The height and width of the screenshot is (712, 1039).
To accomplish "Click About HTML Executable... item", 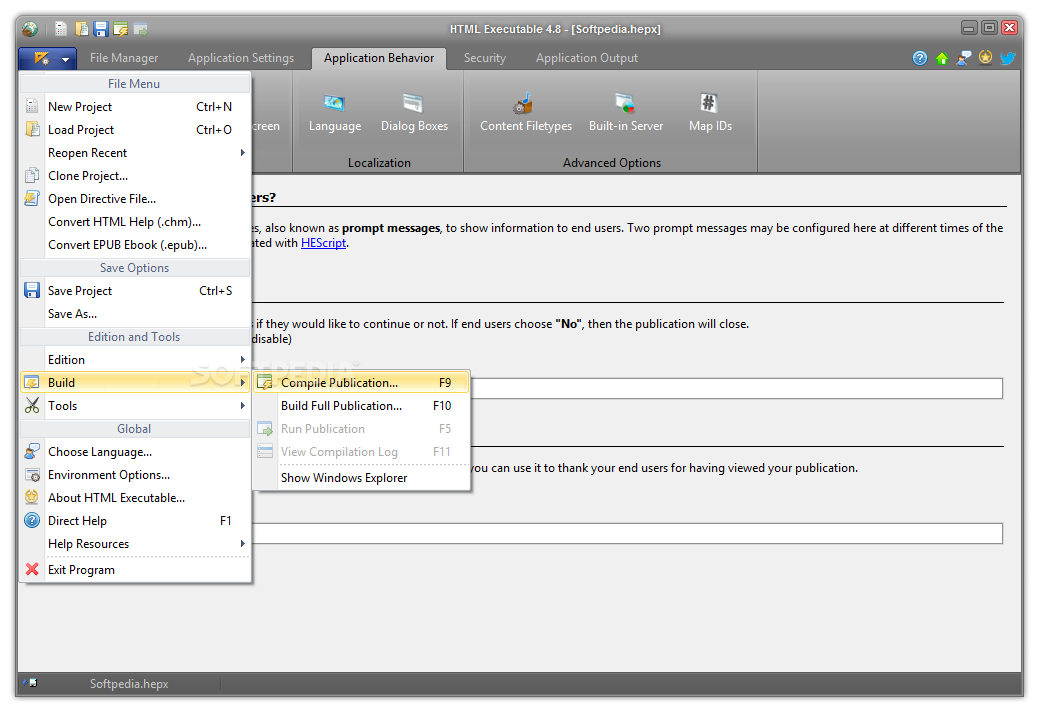I will tap(135, 497).
